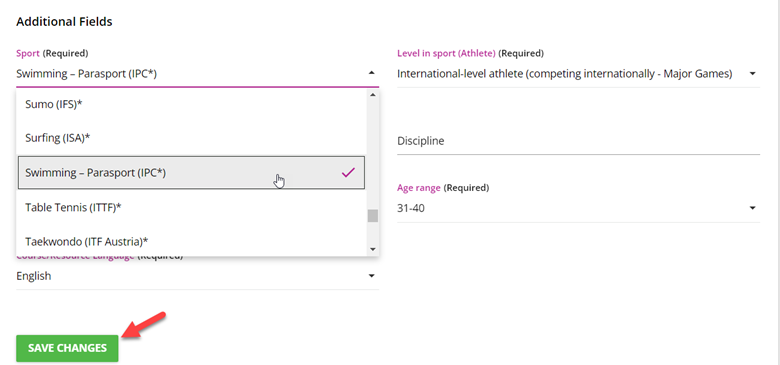Click the sport list scrollbar up arrow
The width and height of the screenshot is (780, 365).
coord(373,94)
